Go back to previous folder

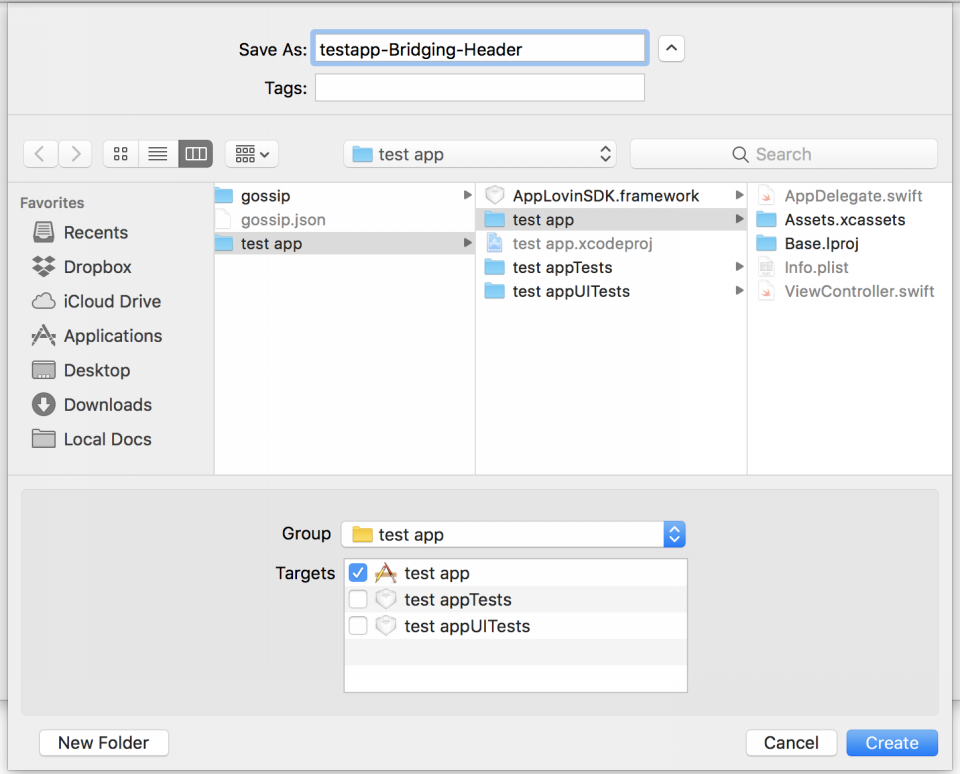click(40, 154)
